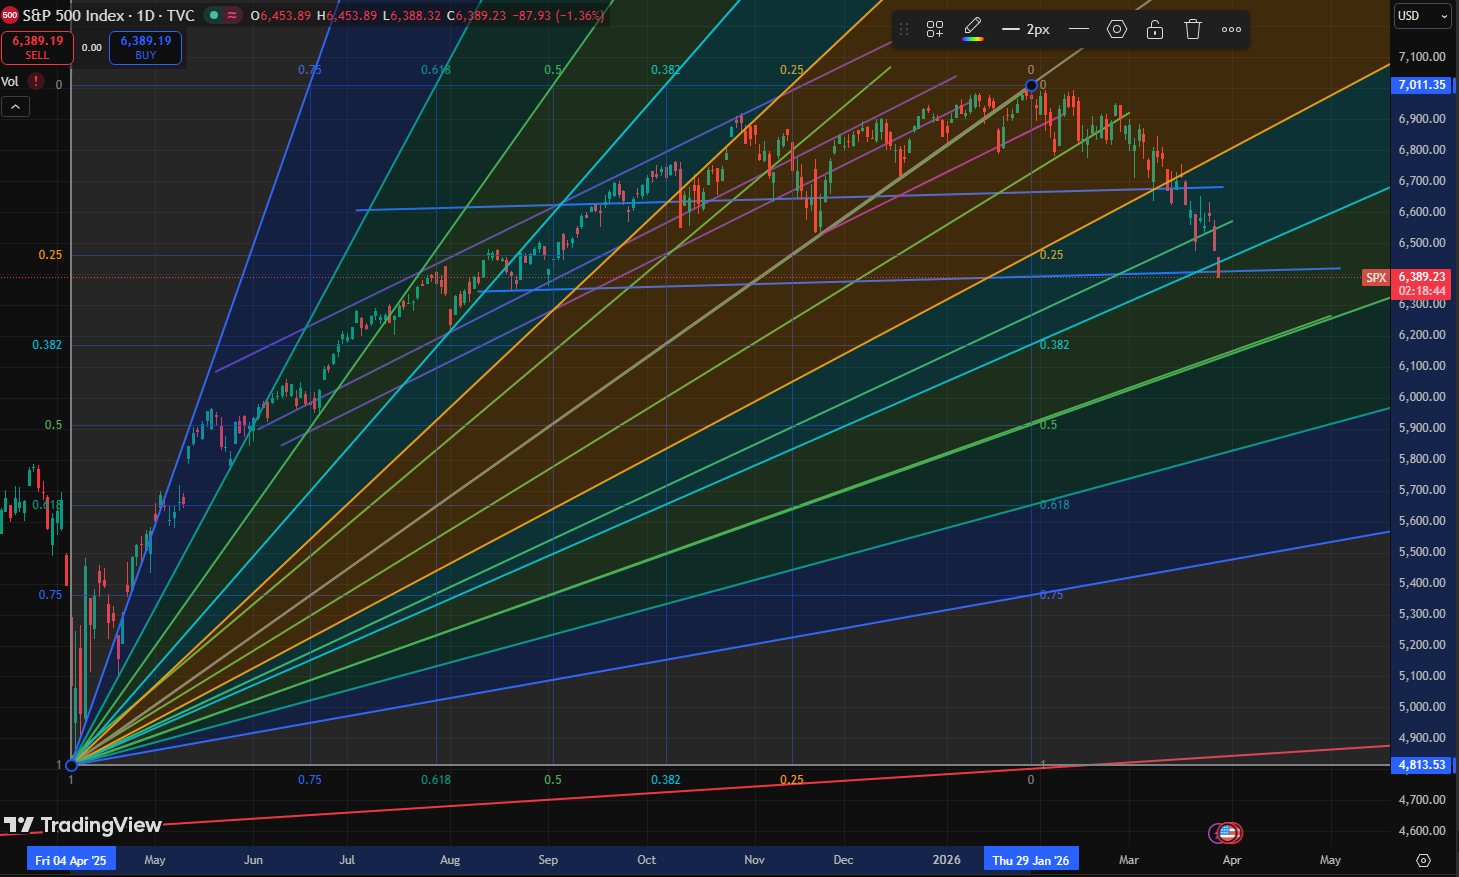Open the line style selector
The height and width of the screenshot is (877, 1459).
point(1079,29)
